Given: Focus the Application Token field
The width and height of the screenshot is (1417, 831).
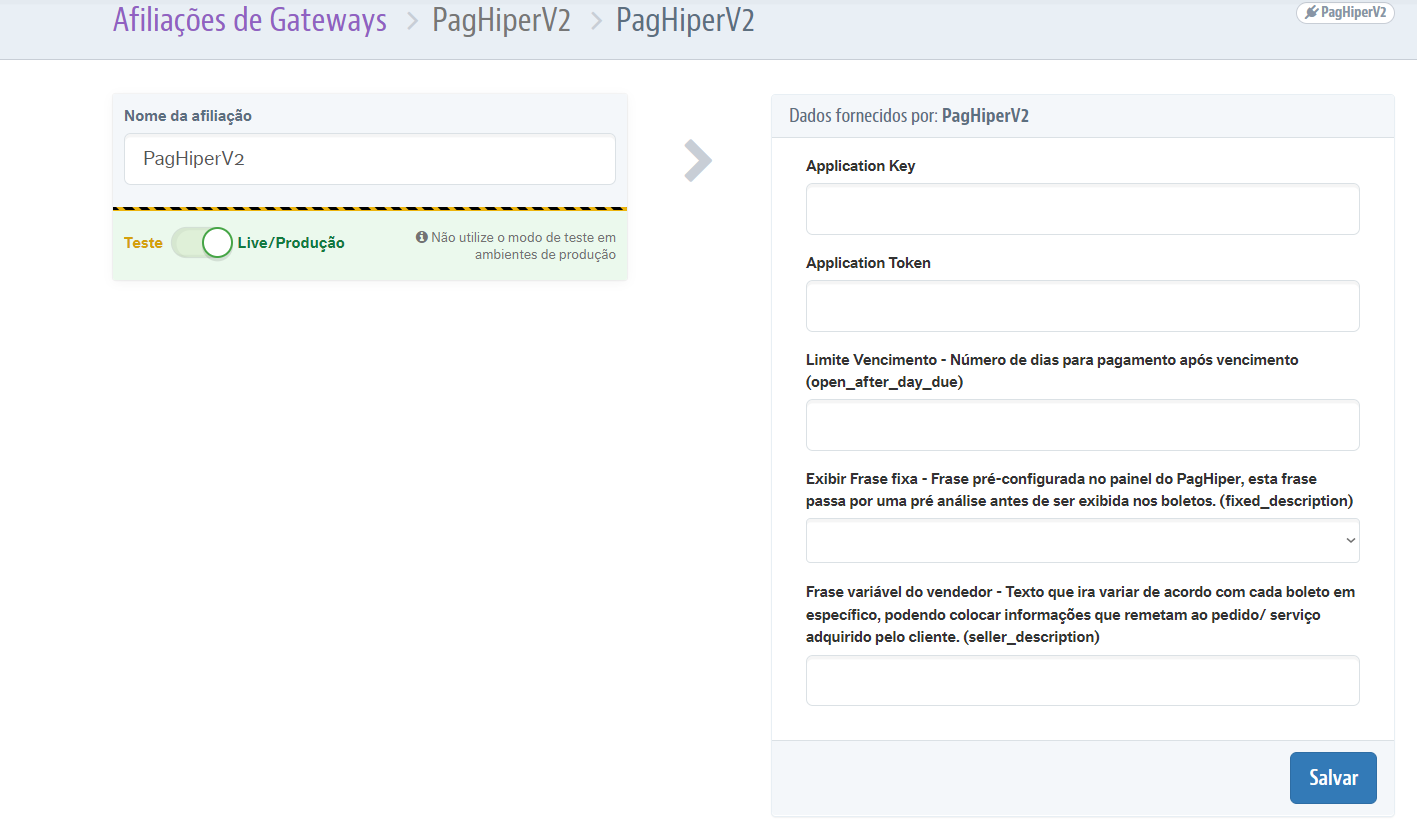Looking at the screenshot, I should [1083, 306].
